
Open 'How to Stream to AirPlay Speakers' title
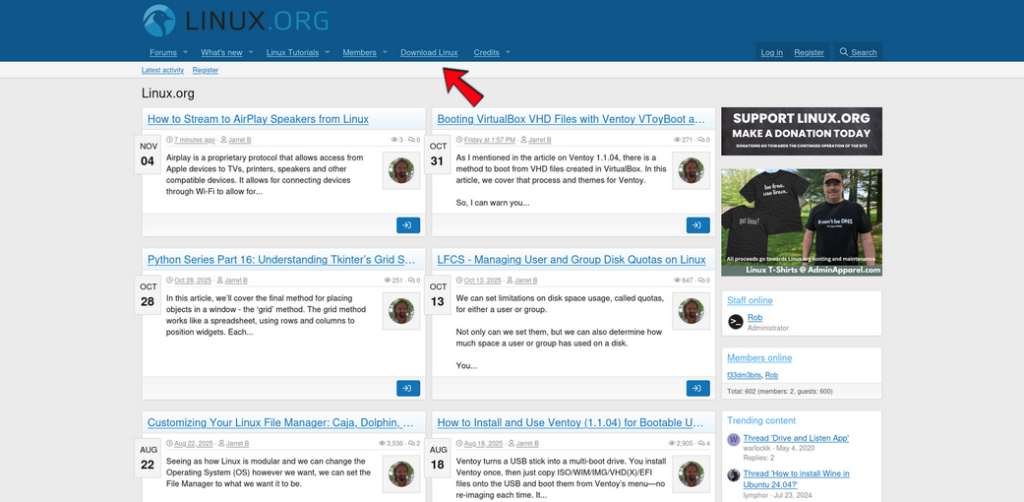point(258,119)
